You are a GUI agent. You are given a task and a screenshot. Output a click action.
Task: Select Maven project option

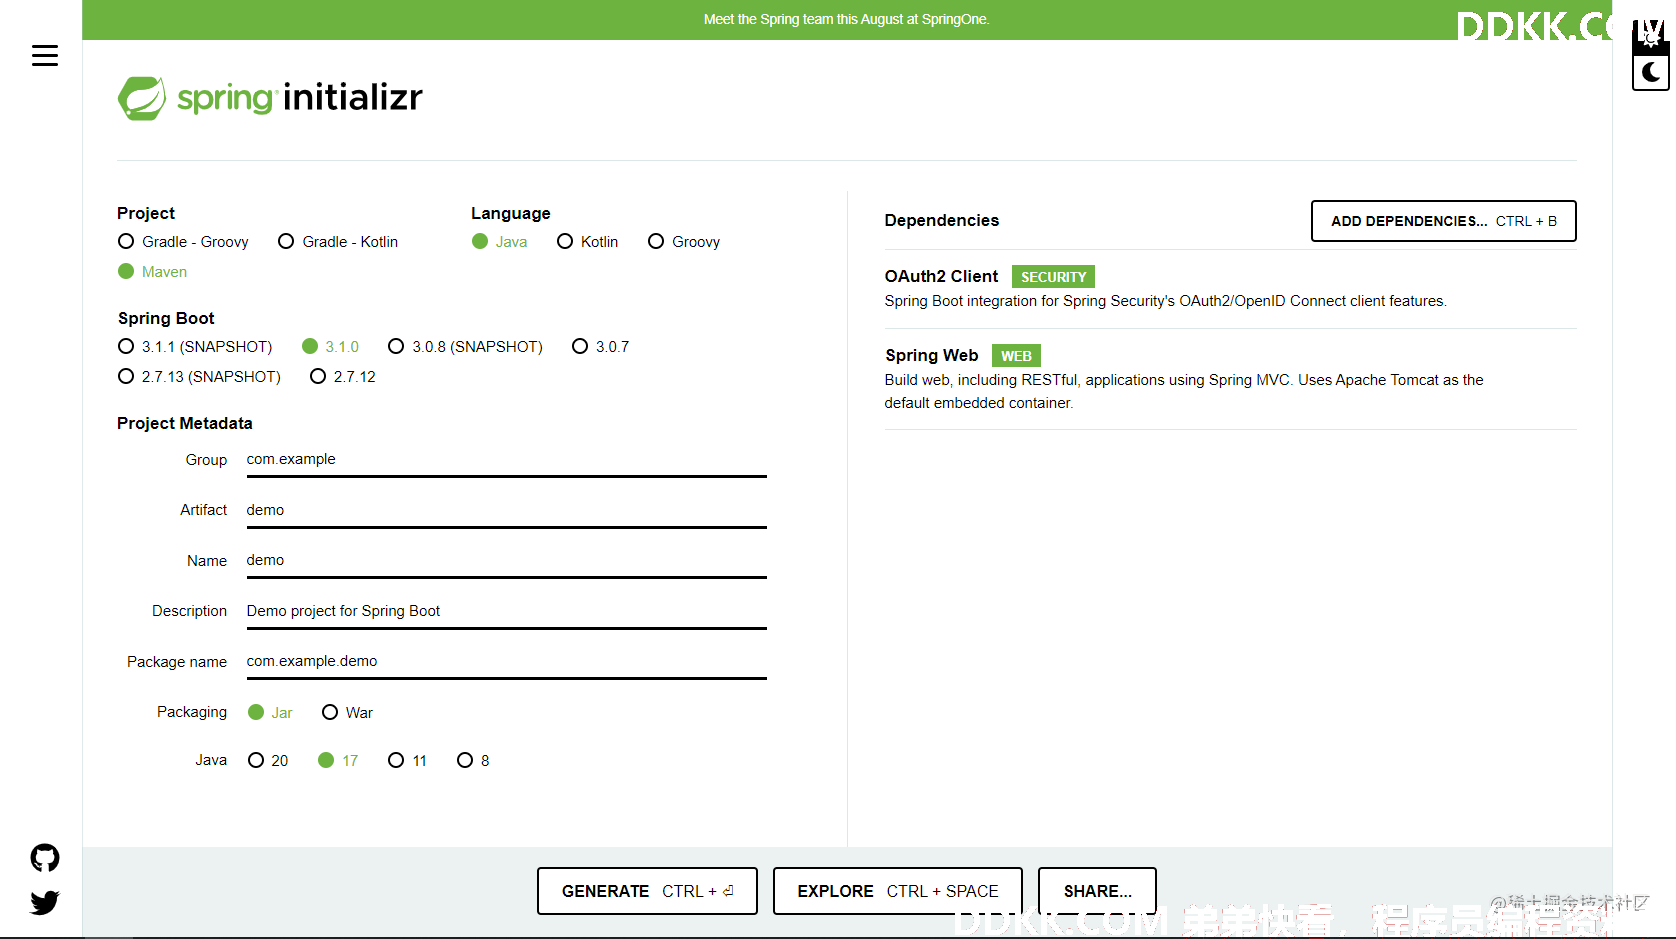coord(153,272)
